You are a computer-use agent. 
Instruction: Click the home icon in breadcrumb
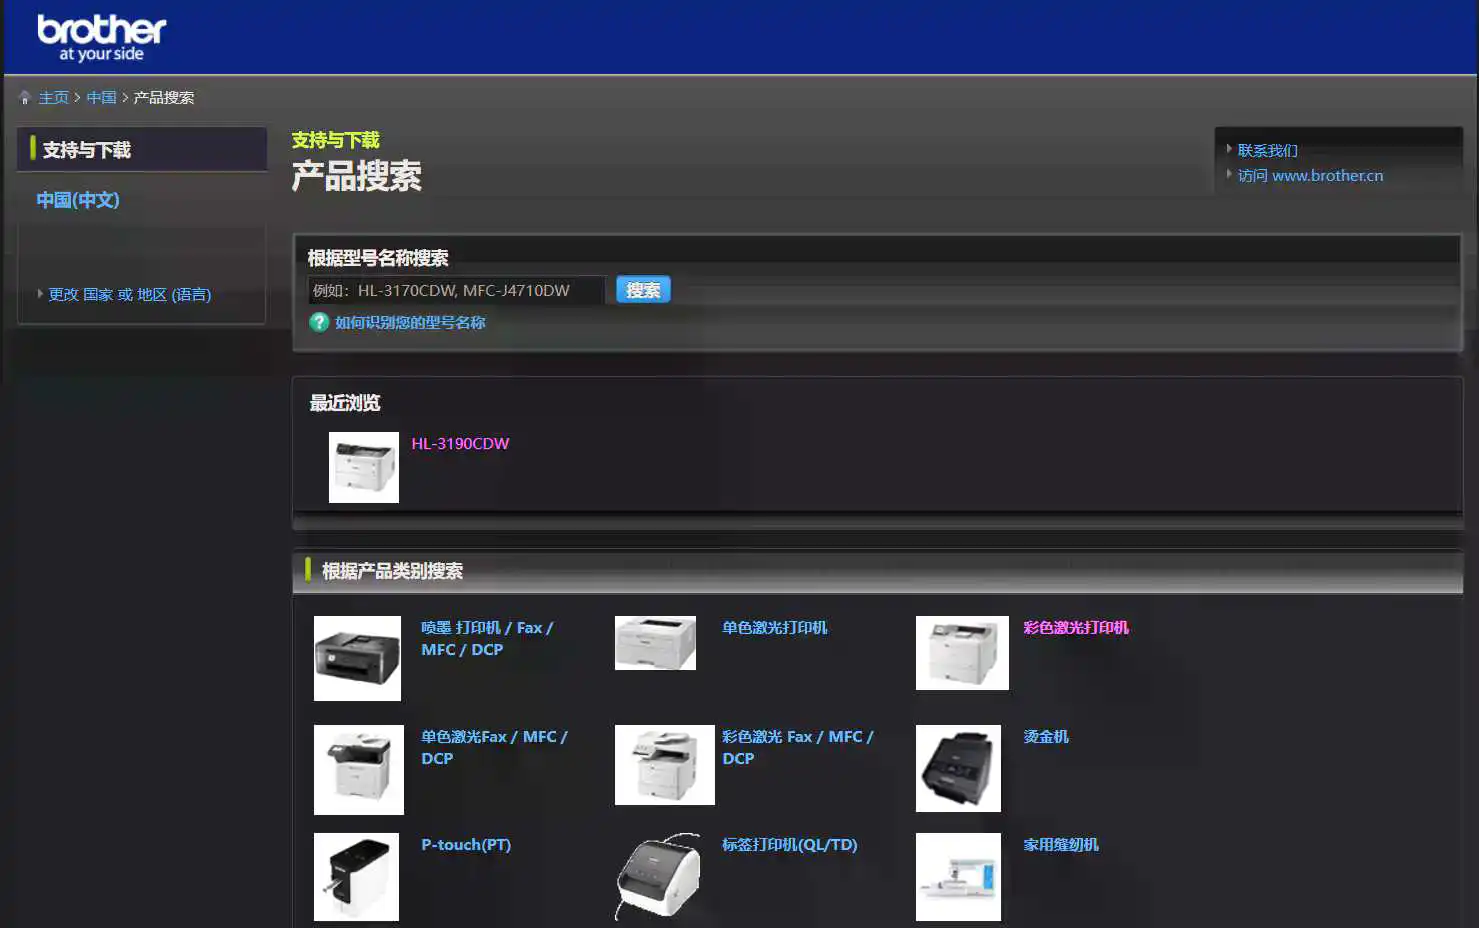pos(25,97)
